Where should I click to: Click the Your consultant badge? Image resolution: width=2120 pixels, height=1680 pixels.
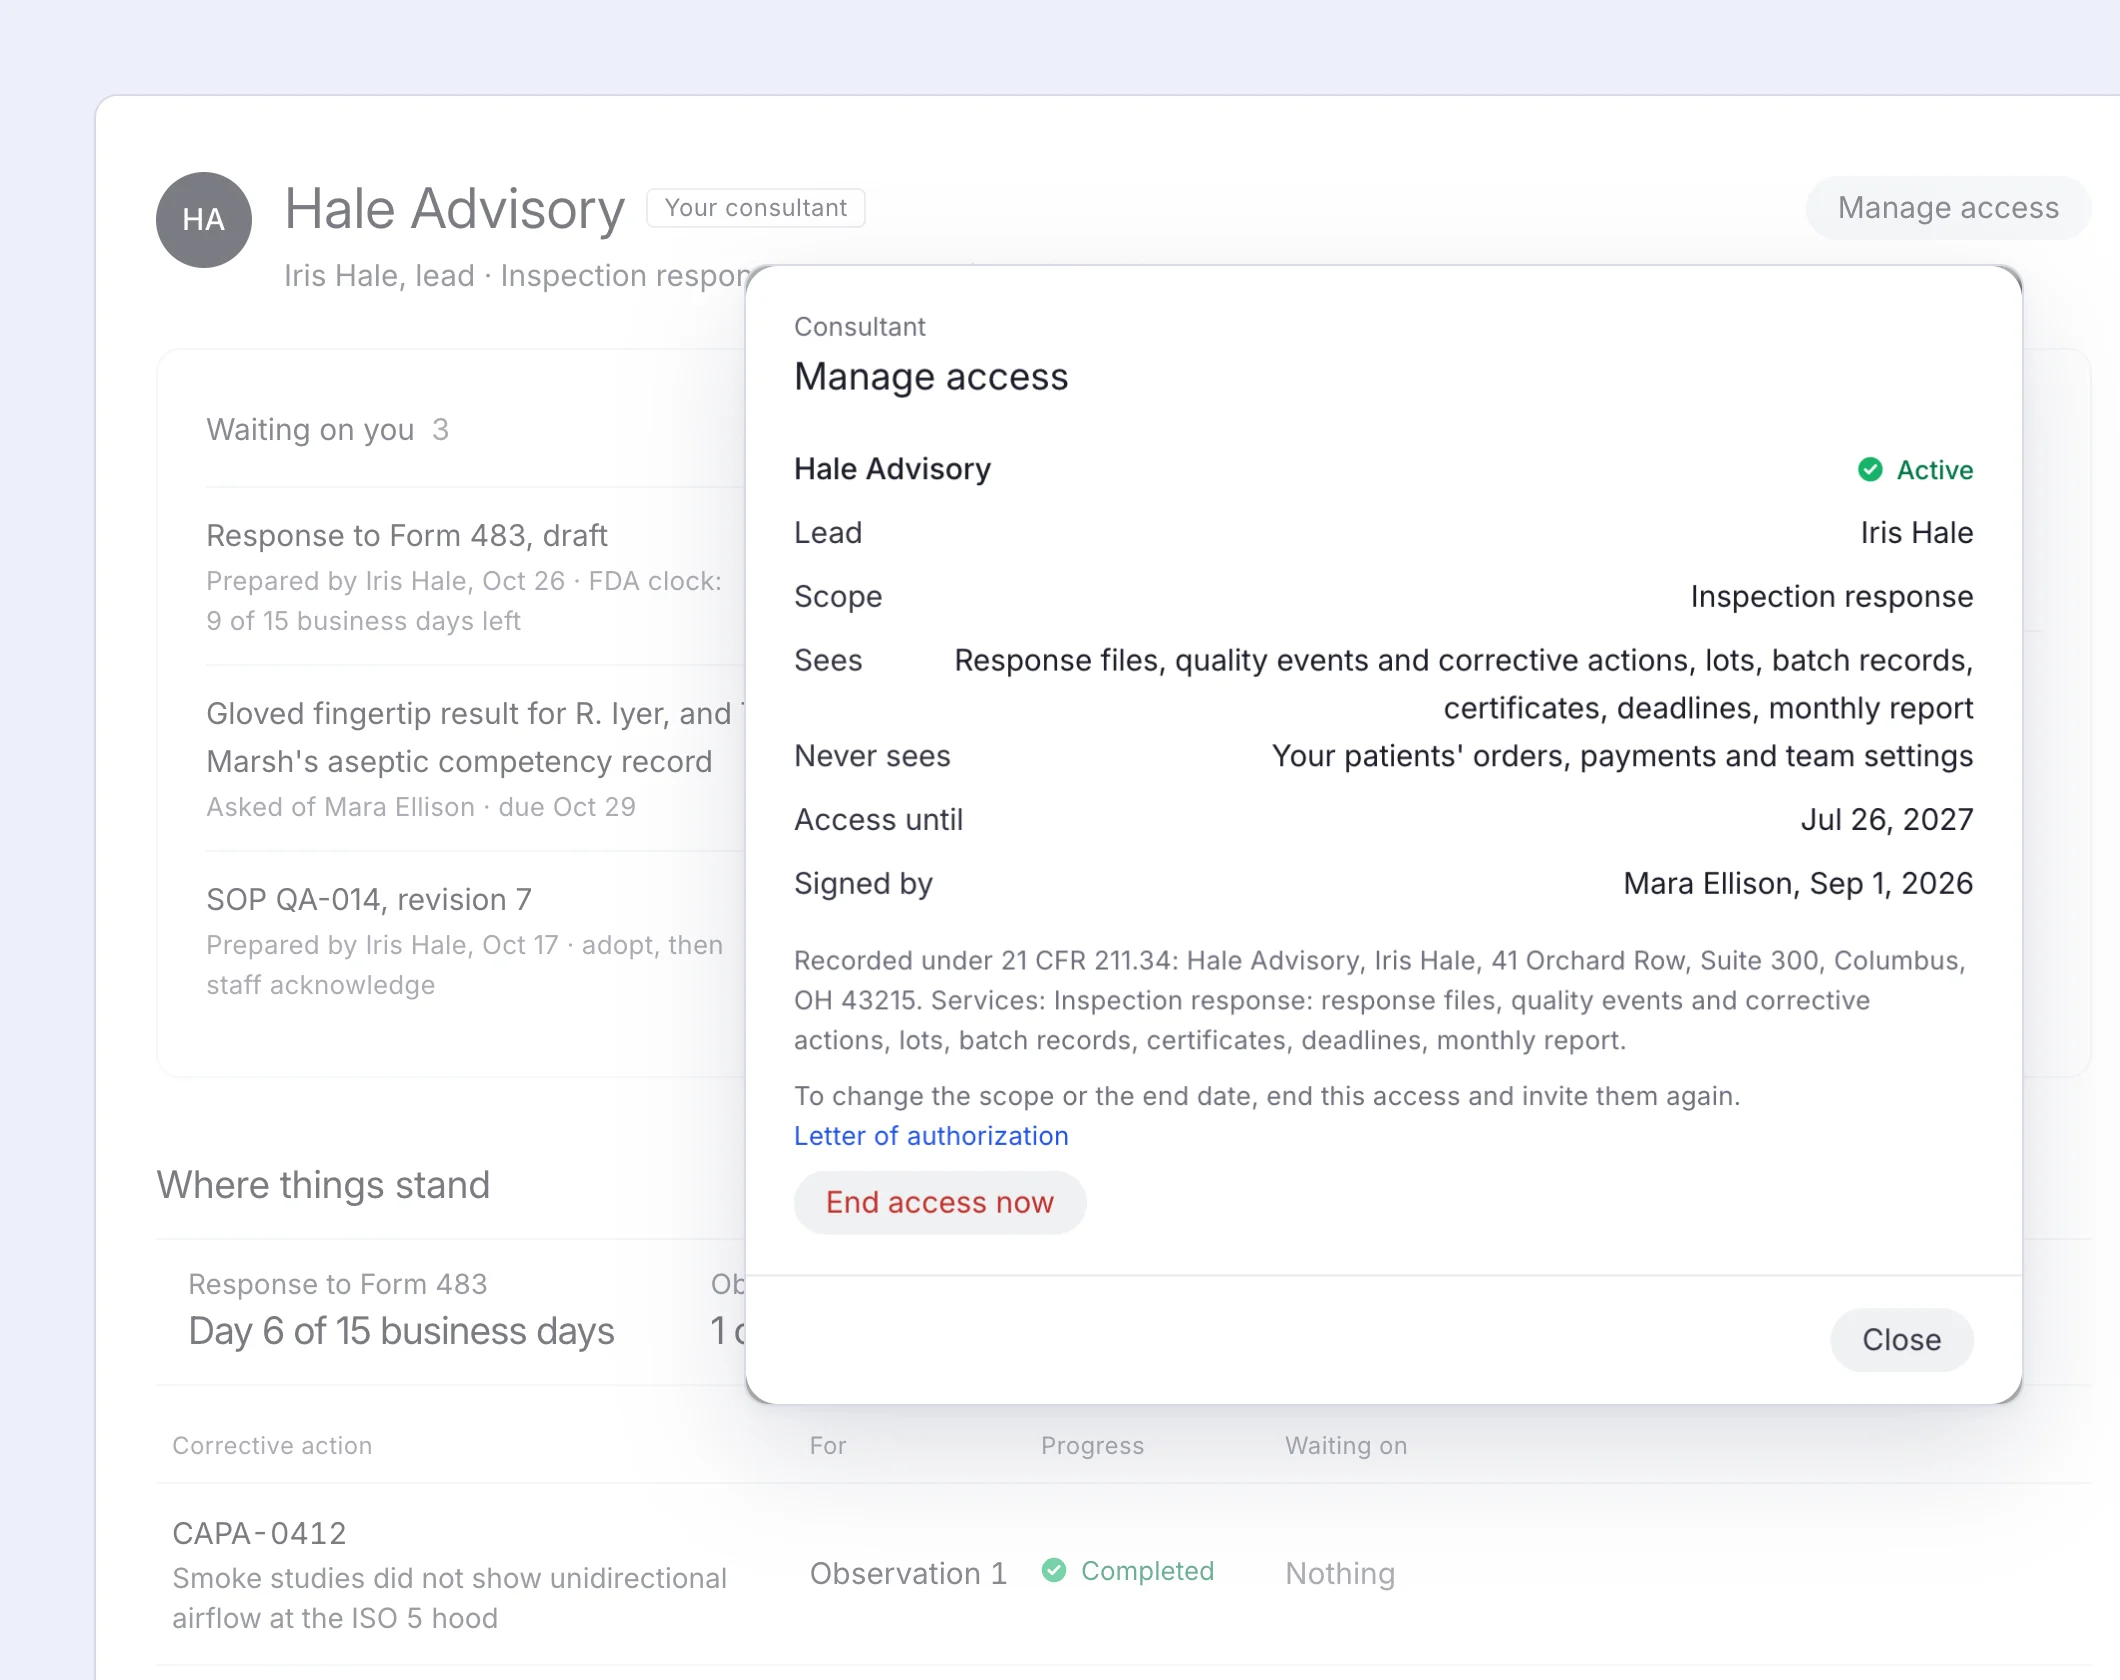click(756, 208)
